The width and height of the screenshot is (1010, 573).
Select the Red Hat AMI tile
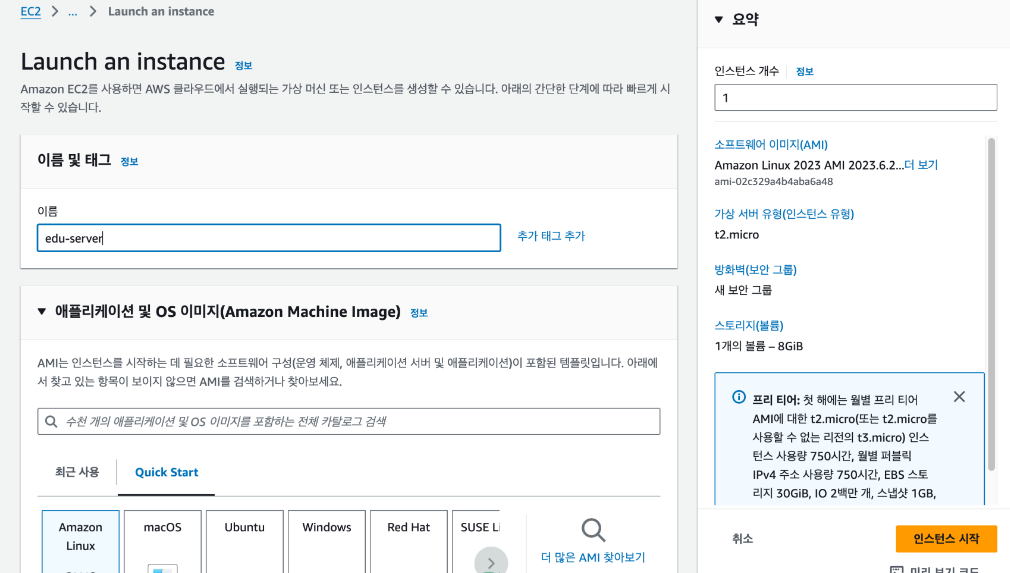(409, 541)
